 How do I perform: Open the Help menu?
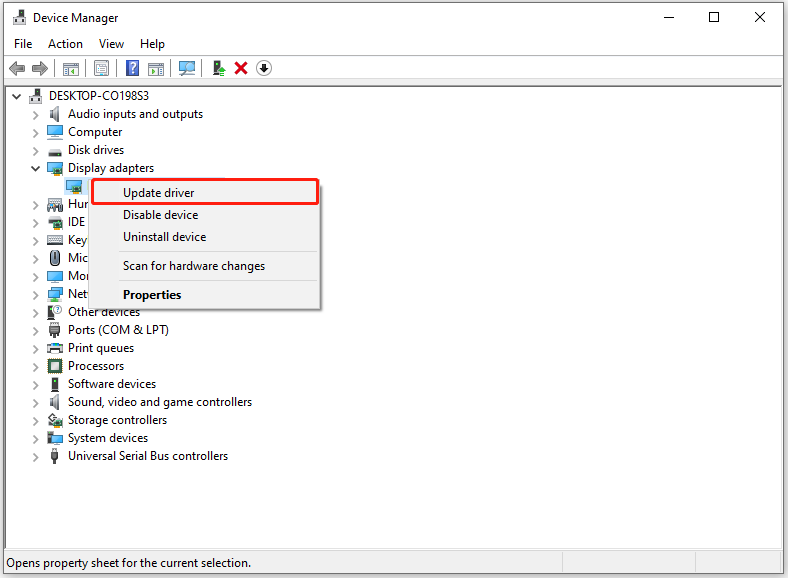(x=152, y=44)
